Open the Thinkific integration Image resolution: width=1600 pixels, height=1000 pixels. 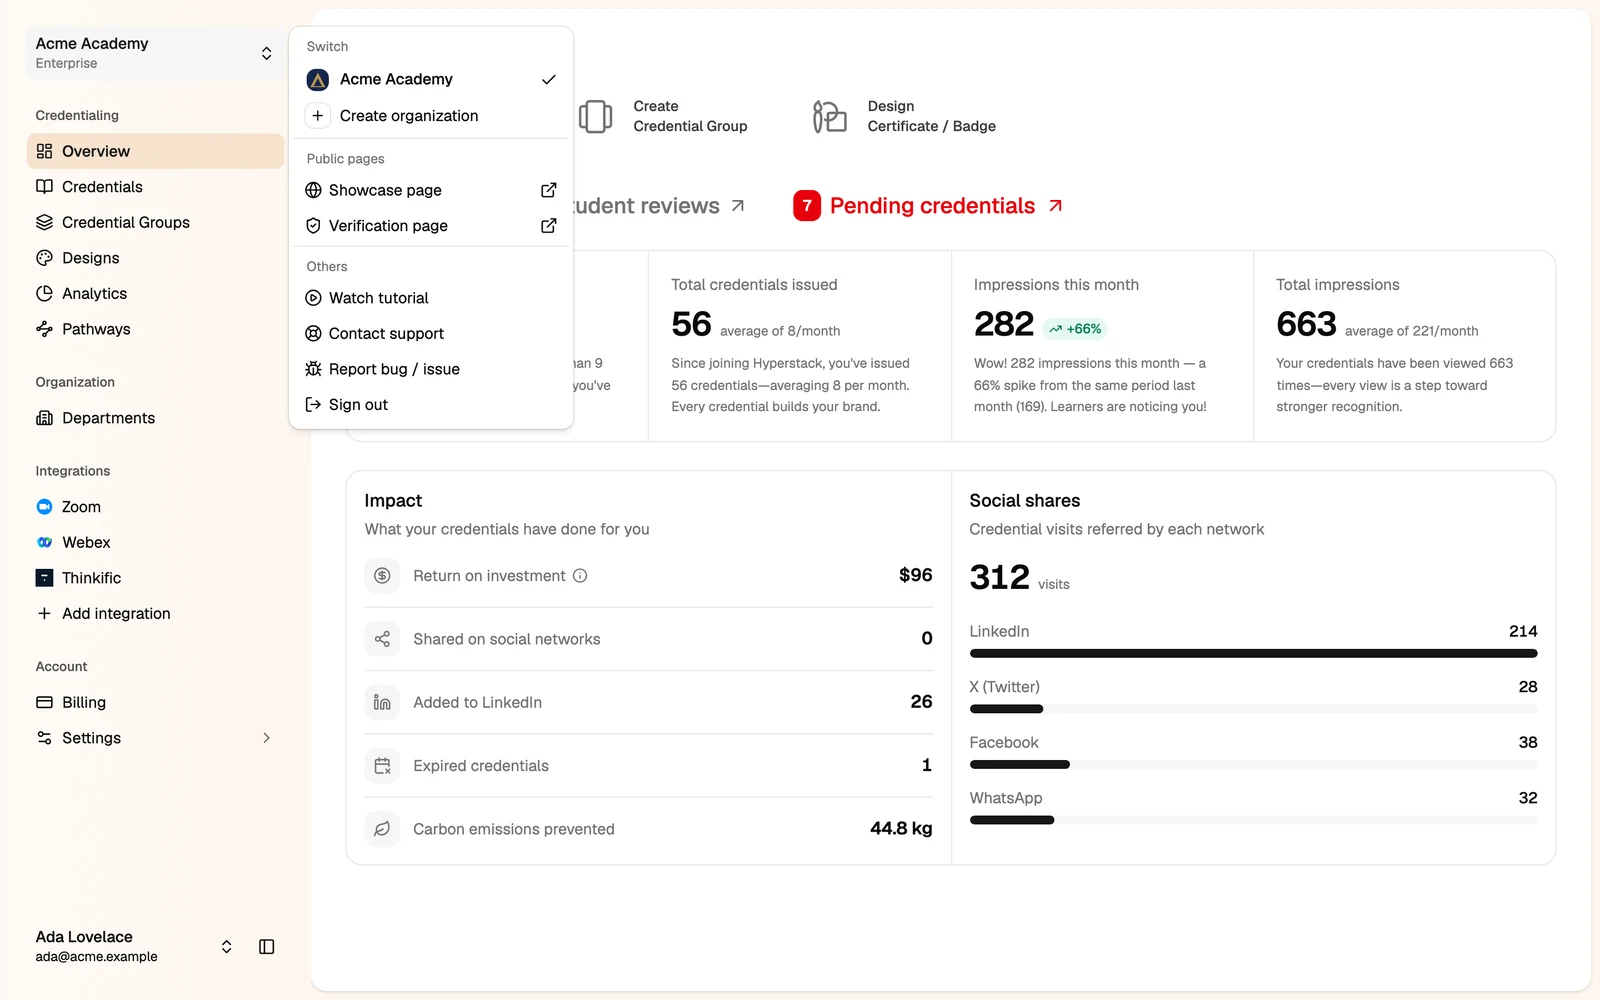[155, 578]
